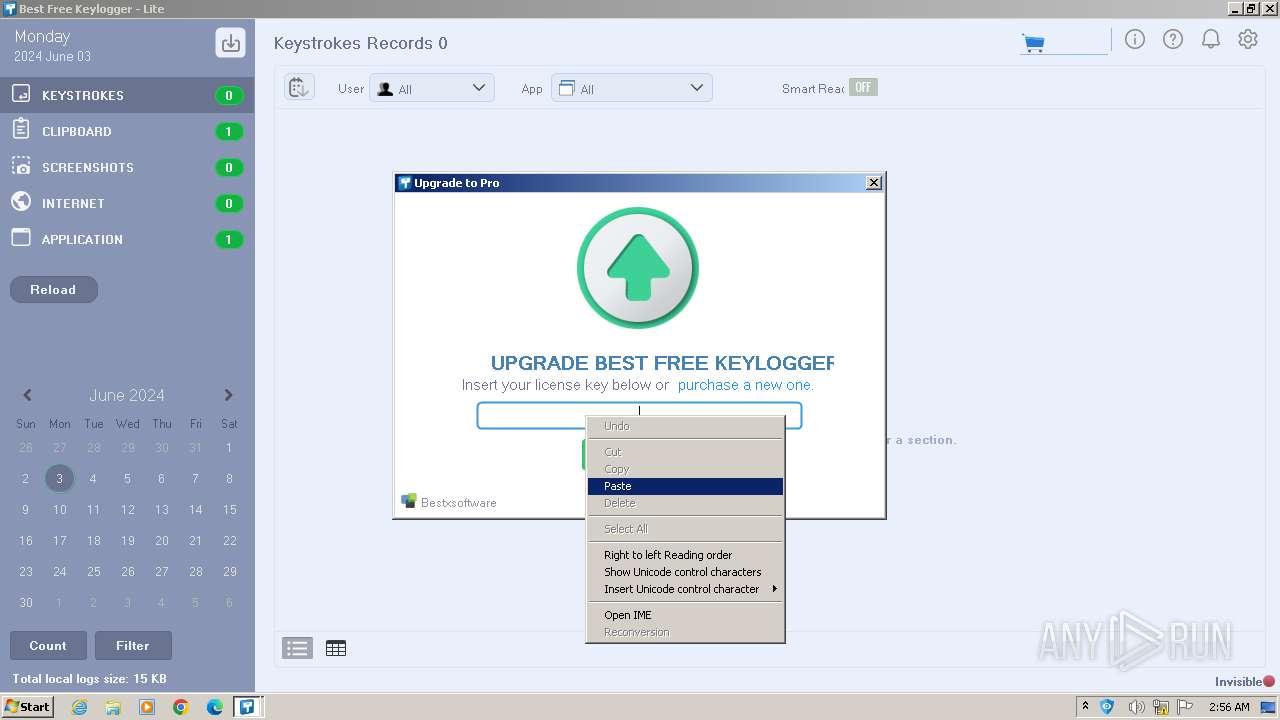
Task: Open the settings gear icon
Action: [1248, 39]
